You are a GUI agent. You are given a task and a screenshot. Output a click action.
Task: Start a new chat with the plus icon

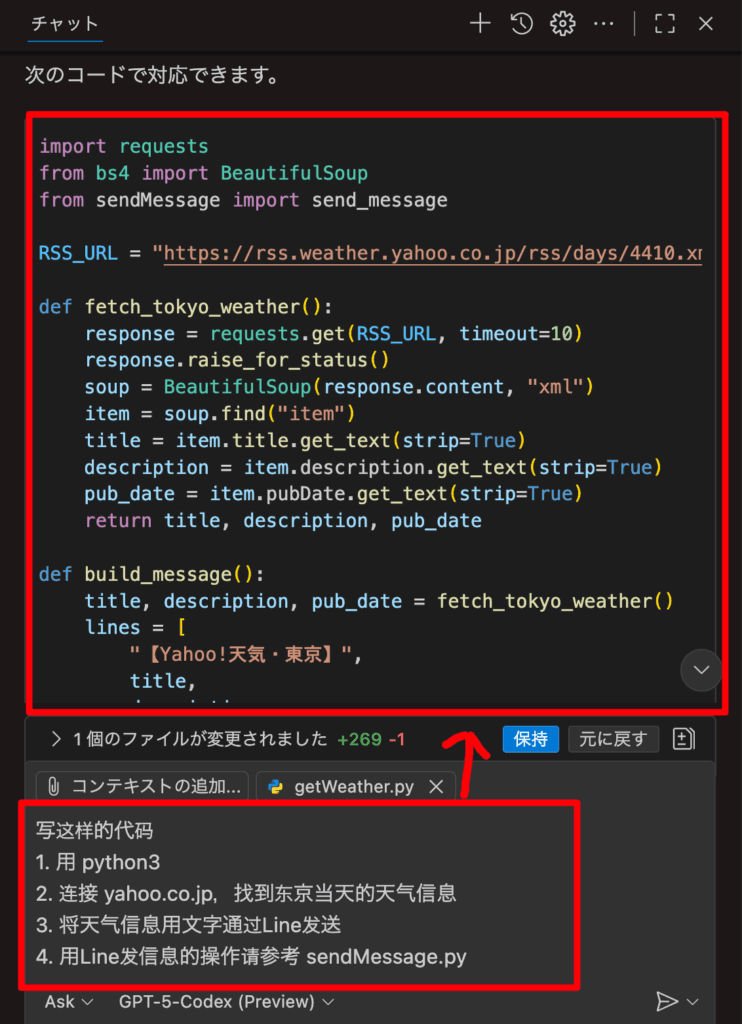(x=480, y=24)
